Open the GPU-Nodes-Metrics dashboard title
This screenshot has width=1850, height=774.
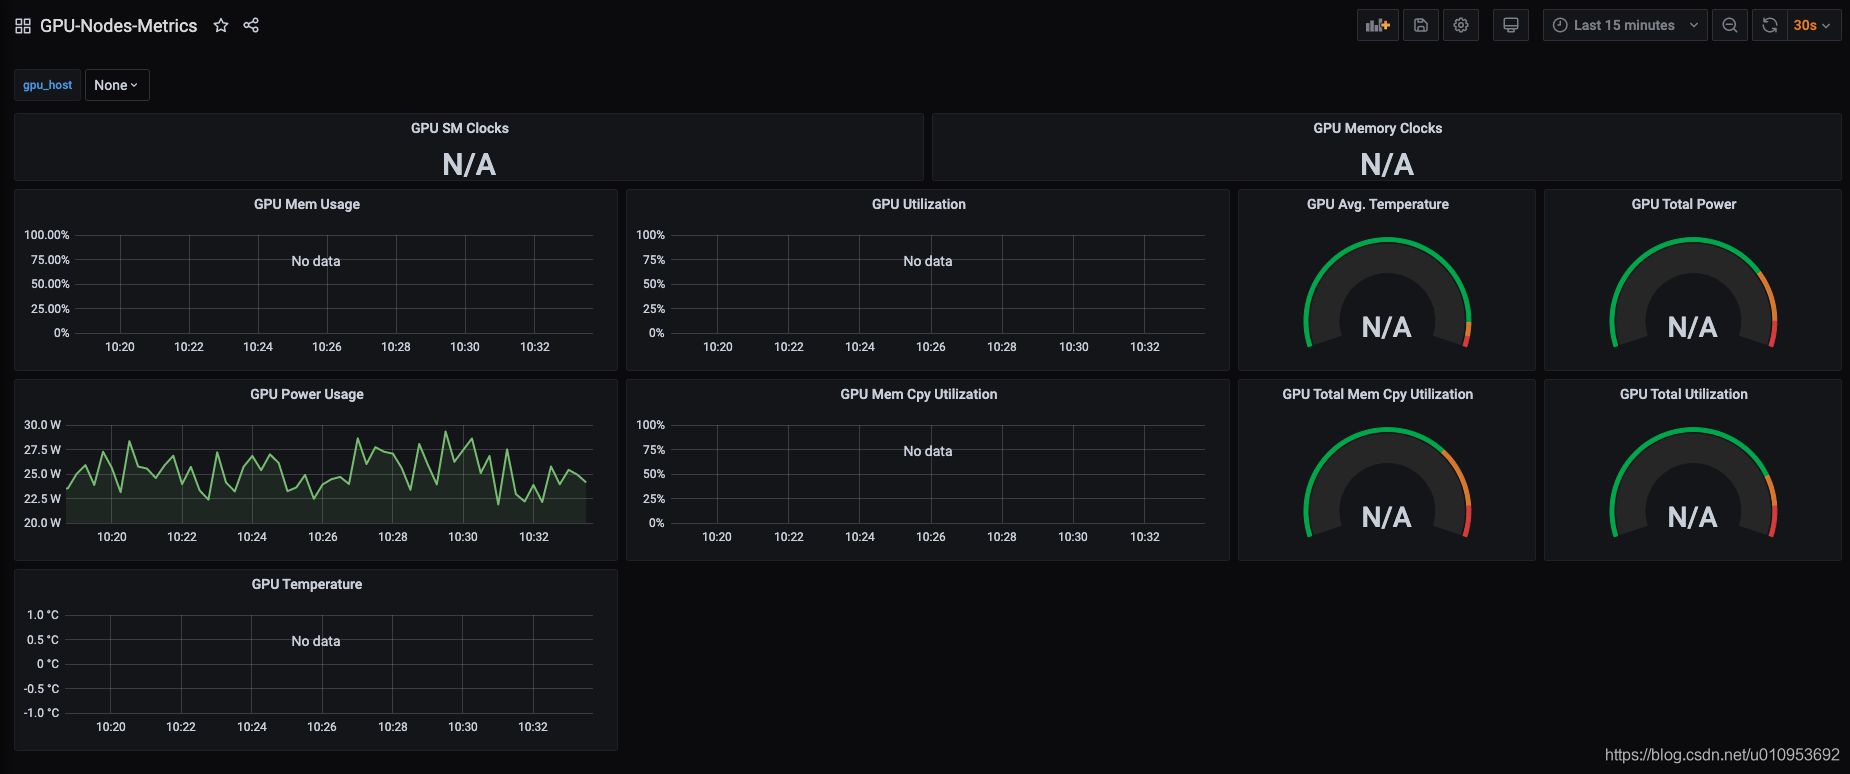[119, 26]
